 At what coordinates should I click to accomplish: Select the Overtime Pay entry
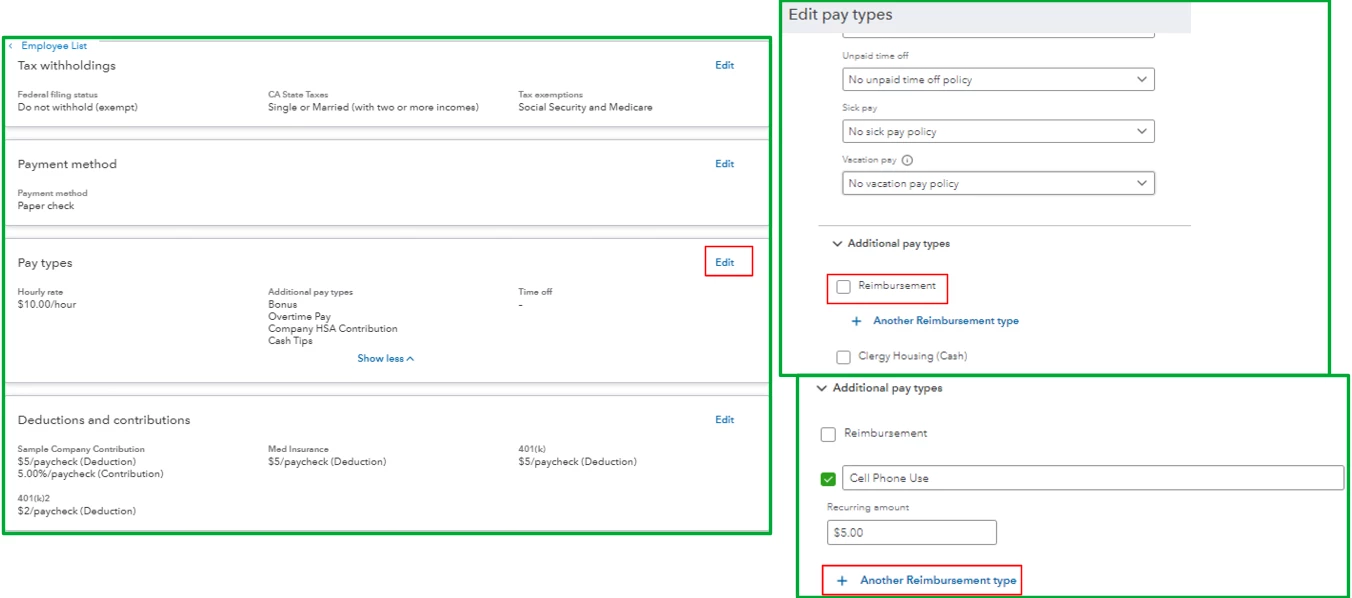(x=299, y=317)
